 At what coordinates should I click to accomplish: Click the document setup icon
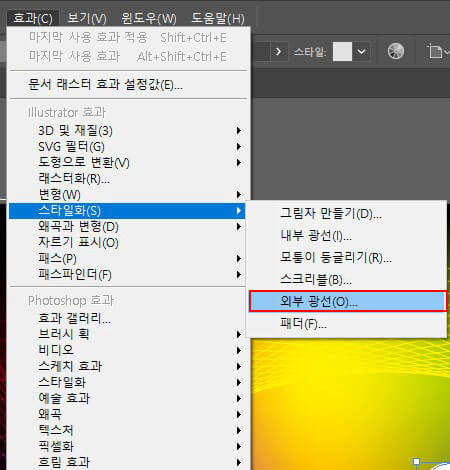436,52
